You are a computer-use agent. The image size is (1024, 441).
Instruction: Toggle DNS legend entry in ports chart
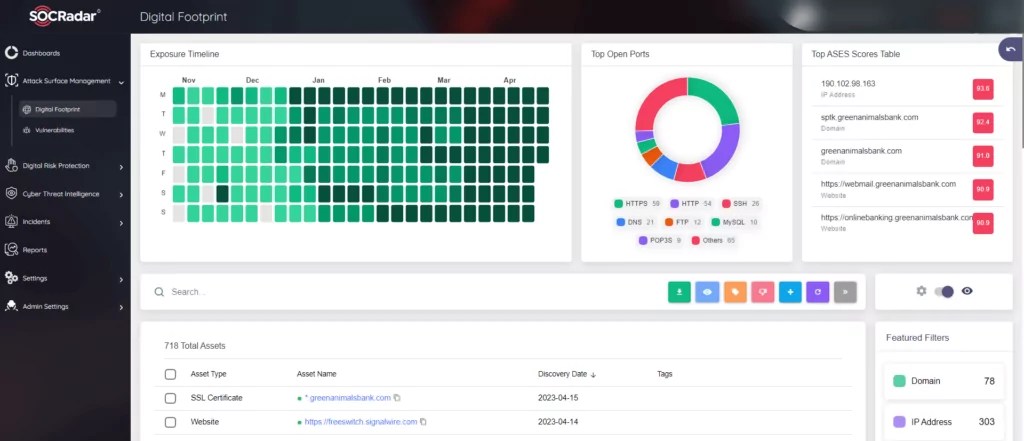tap(635, 222)
